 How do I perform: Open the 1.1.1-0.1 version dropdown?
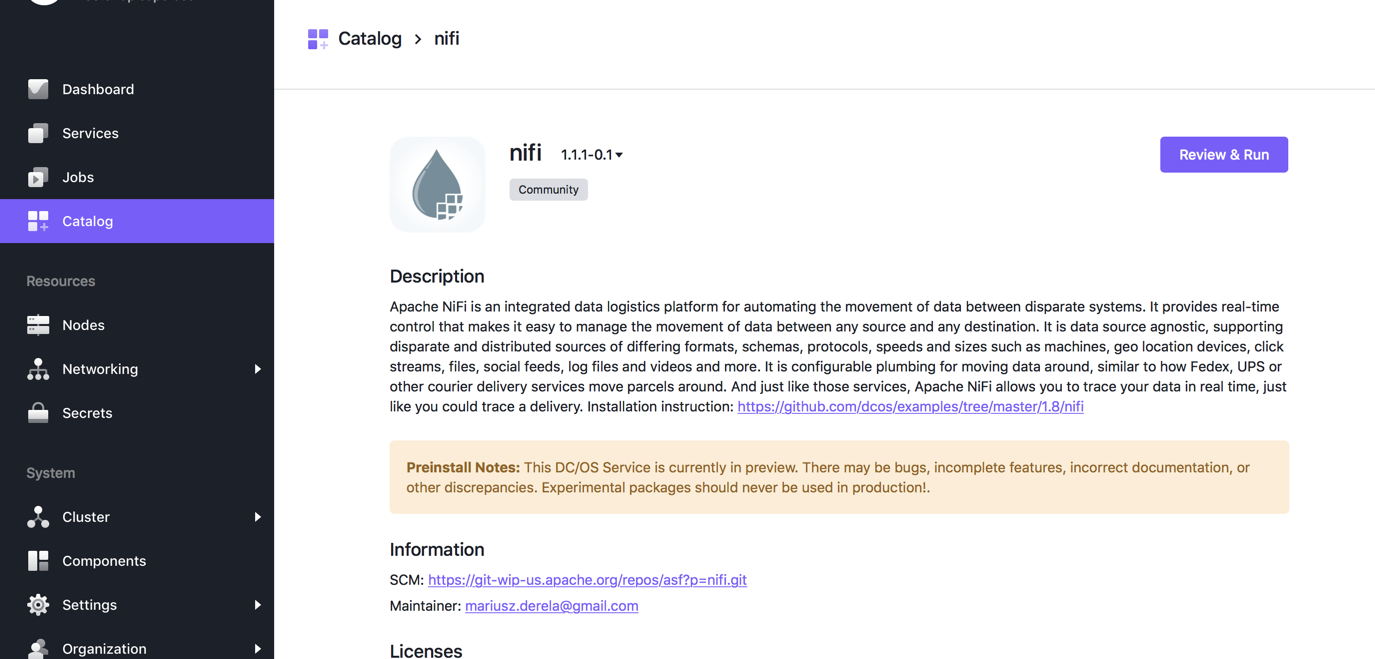(x=592, y=155)
